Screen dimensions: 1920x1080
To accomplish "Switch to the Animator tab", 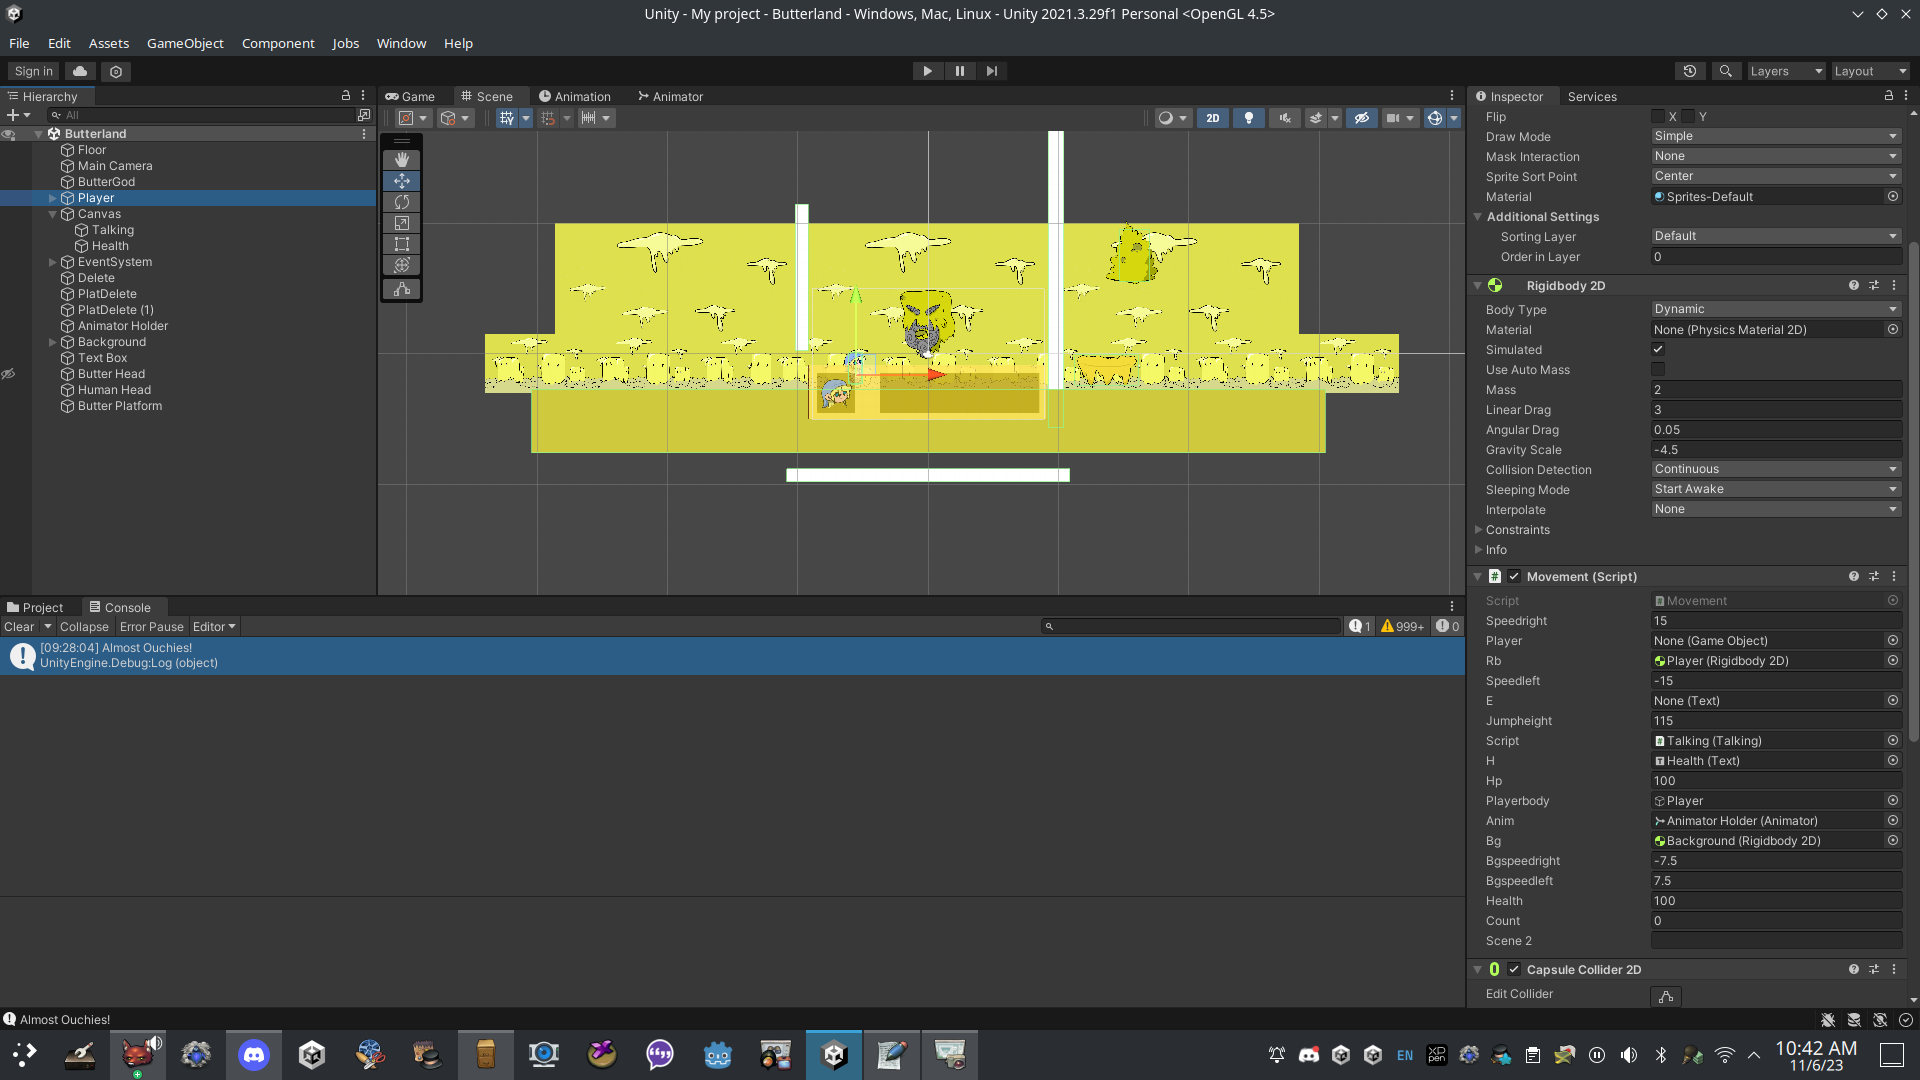I will pyautogui.click(x=670, y=97).
